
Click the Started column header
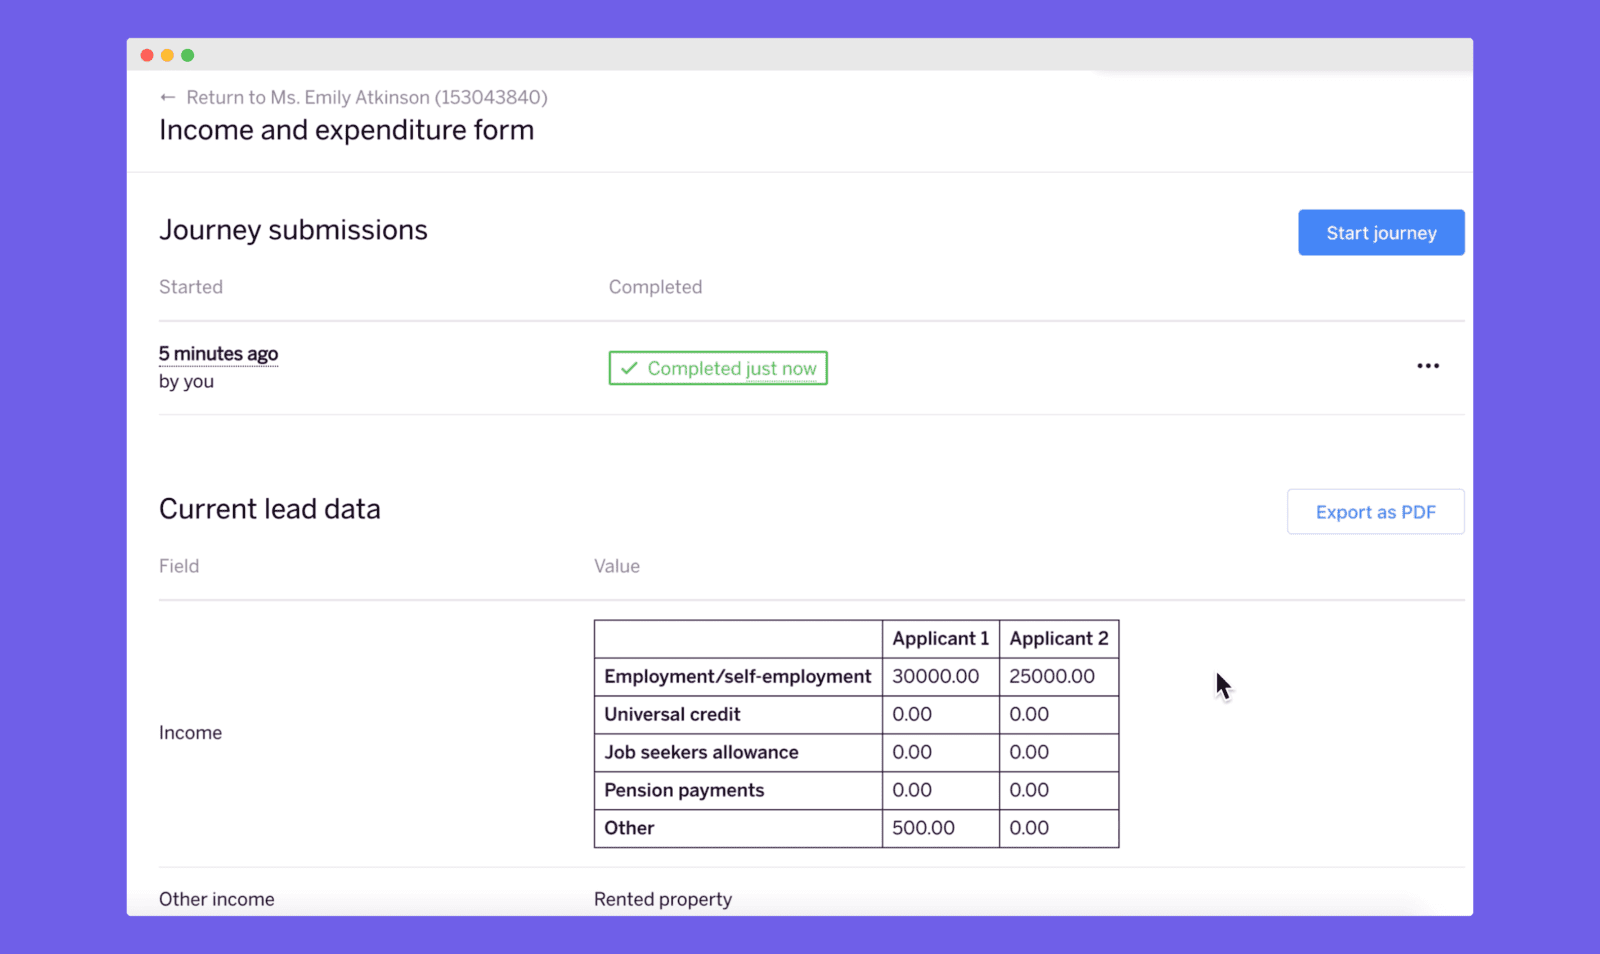190,287
